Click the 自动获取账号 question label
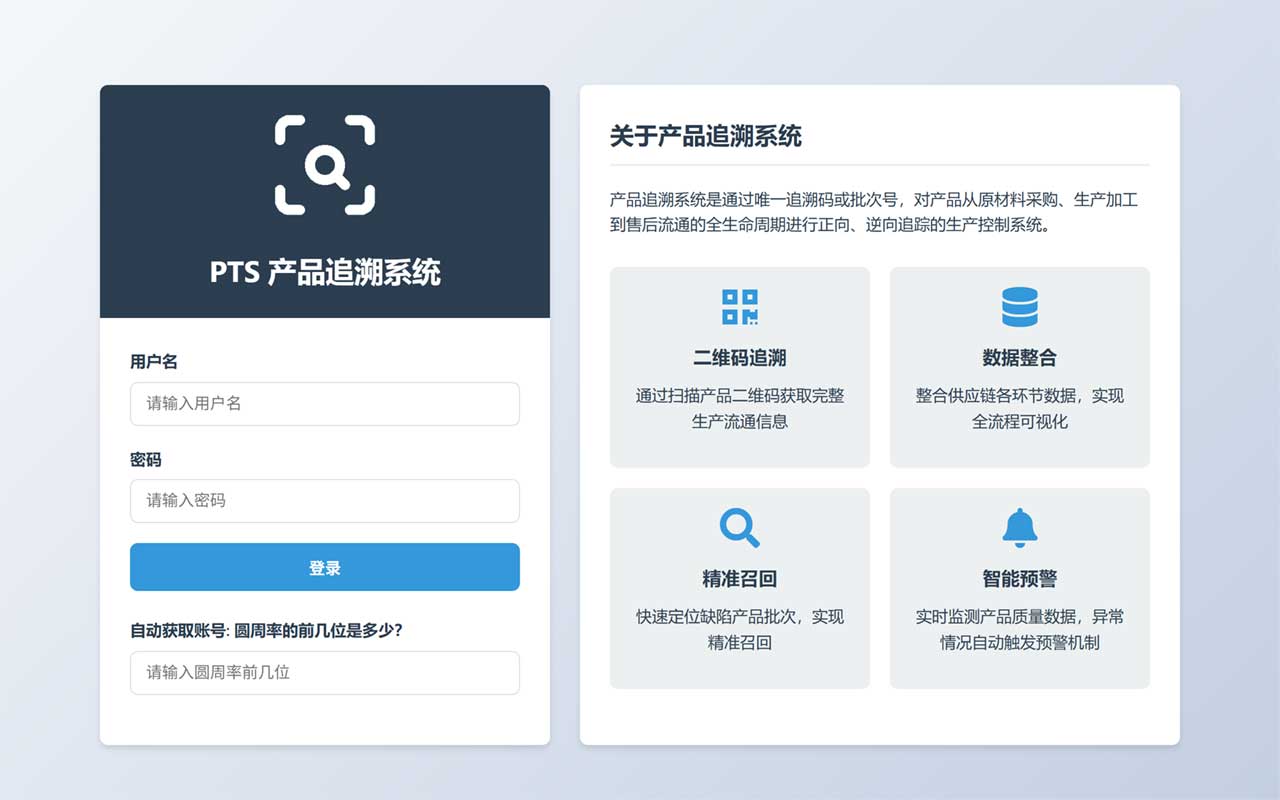The width and height of the screenshot is (1280, 800). pos(266,631)
